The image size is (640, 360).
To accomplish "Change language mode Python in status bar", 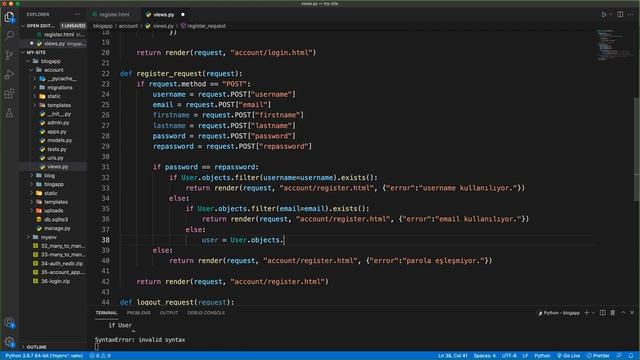I will tap(542, 356).
